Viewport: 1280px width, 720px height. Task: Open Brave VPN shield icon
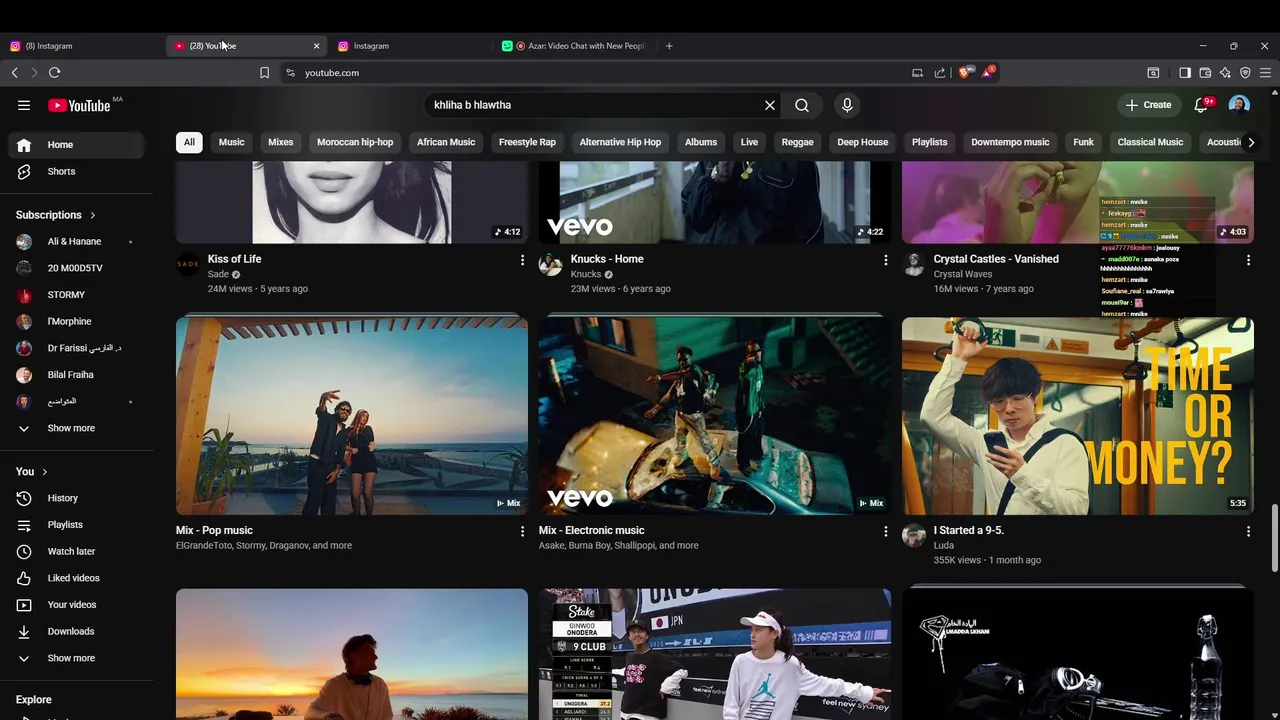pos(1245,73)
